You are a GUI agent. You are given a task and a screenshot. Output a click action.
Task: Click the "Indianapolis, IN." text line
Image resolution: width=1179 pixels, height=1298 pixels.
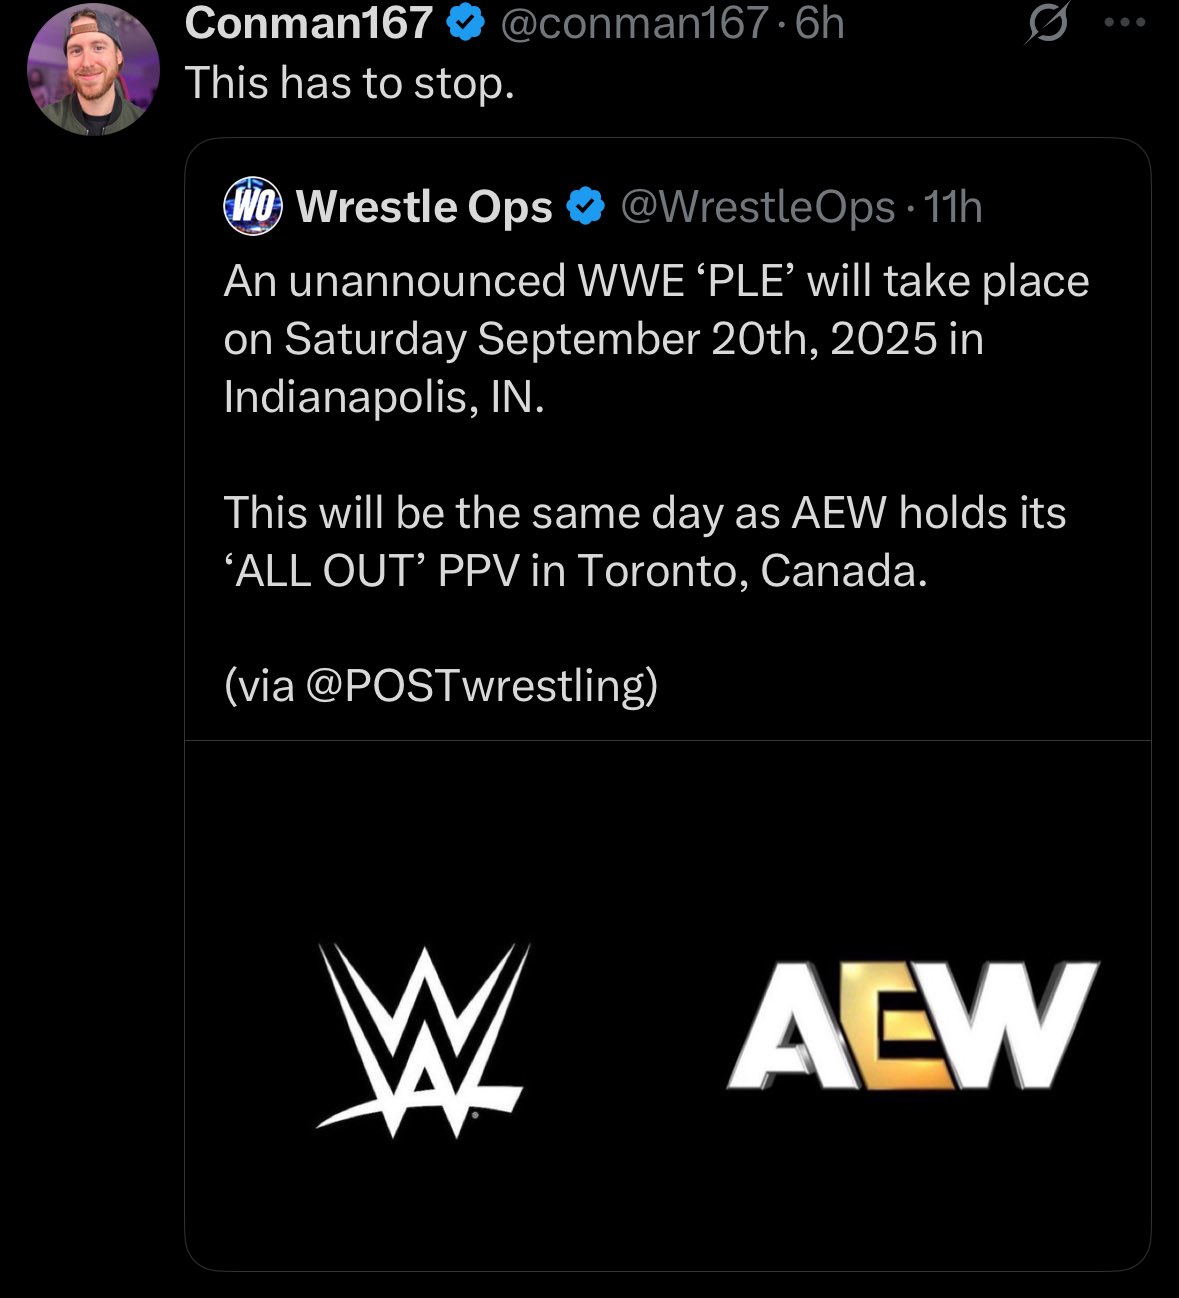click(384, 397)
